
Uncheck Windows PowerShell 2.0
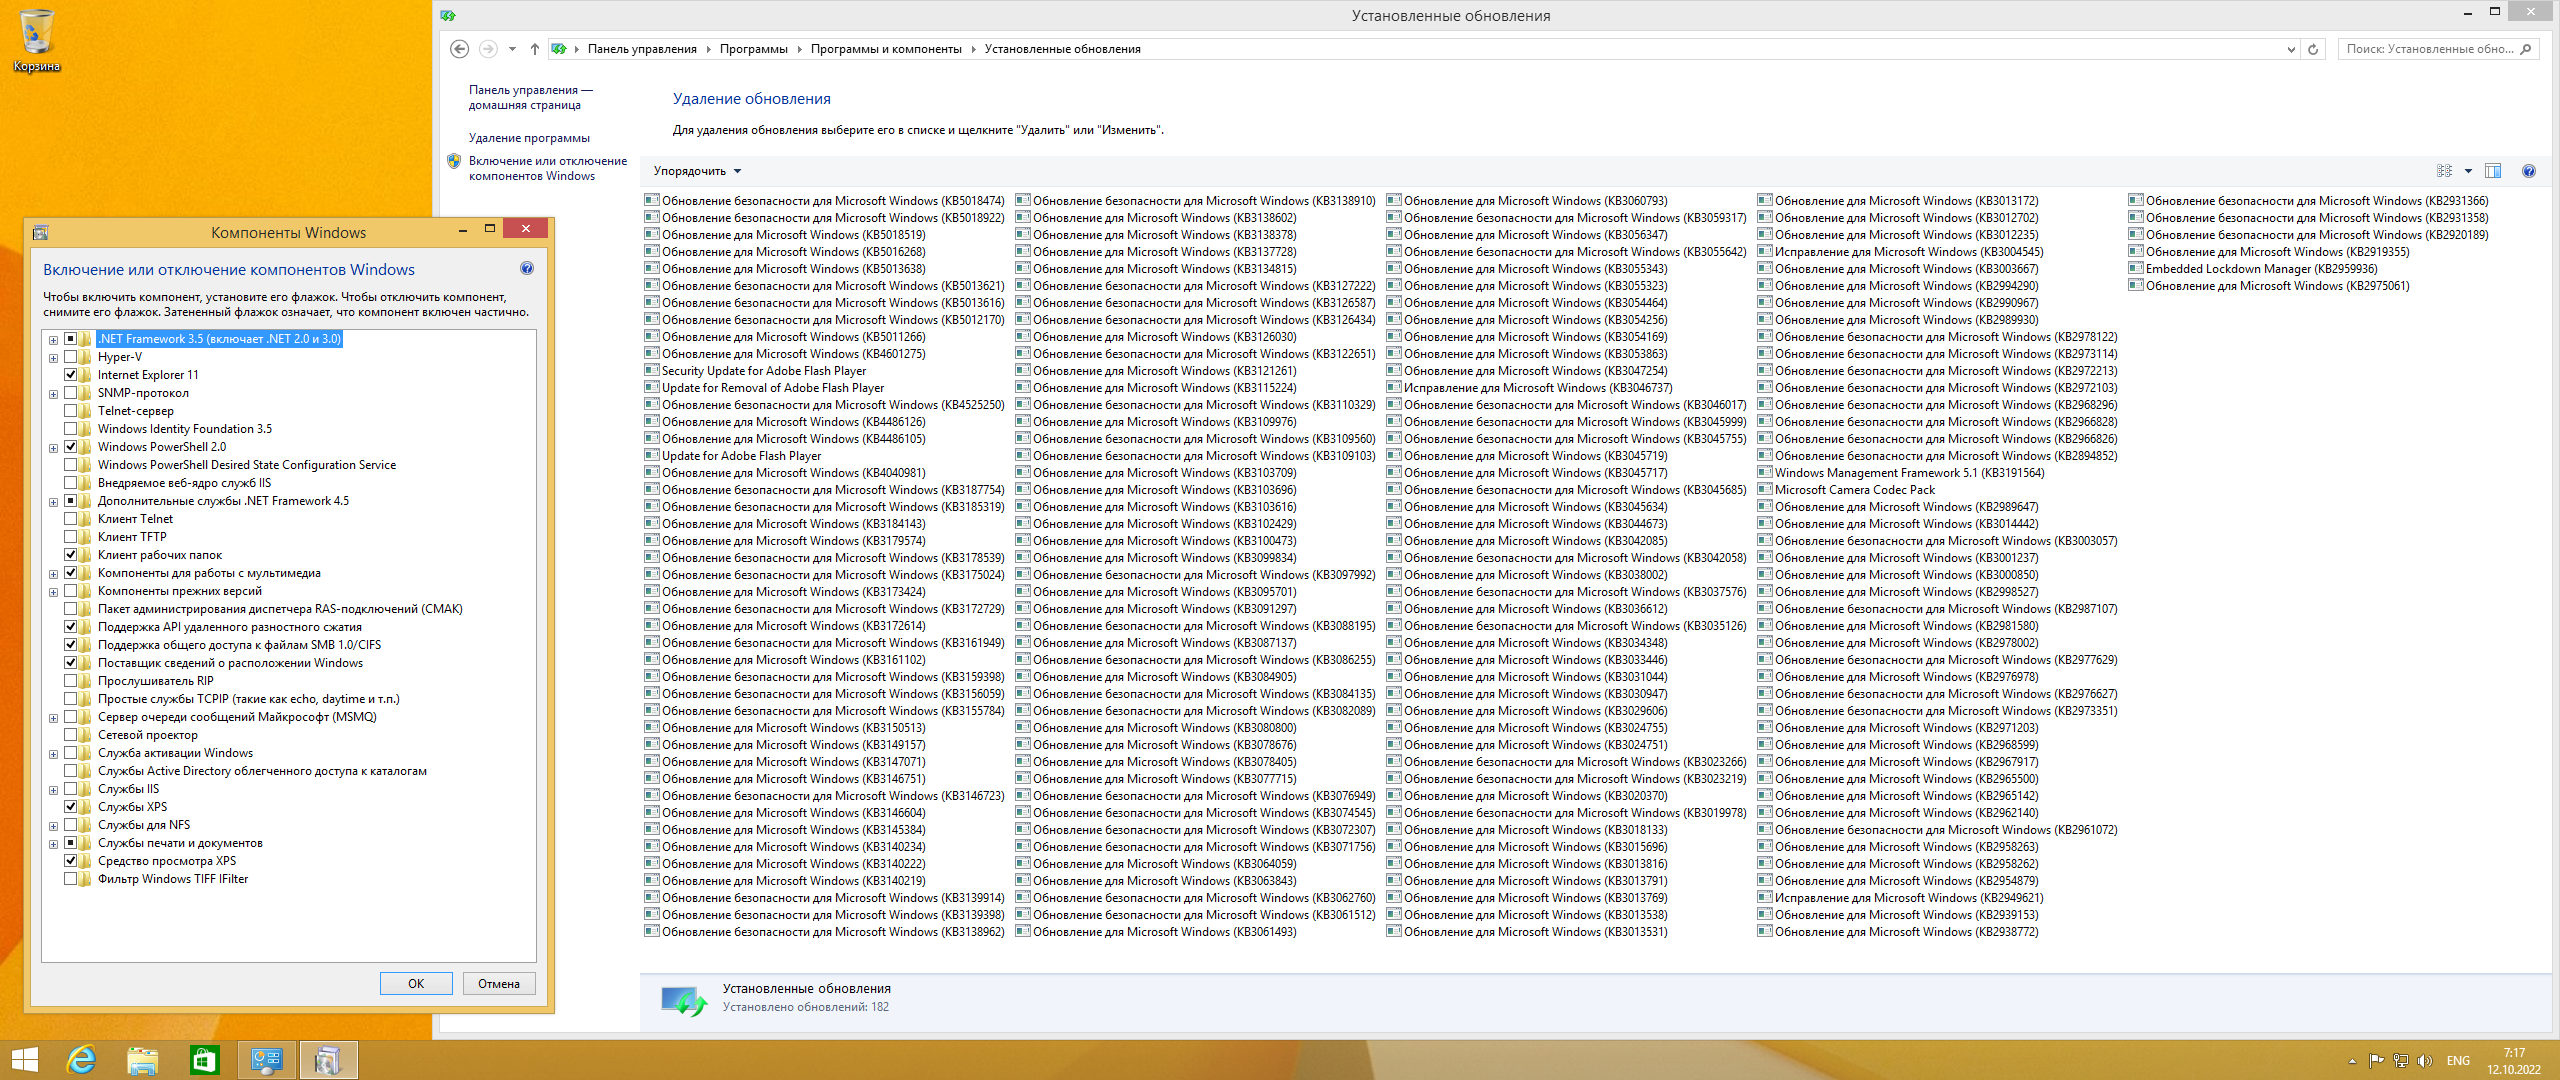point(71,447)
